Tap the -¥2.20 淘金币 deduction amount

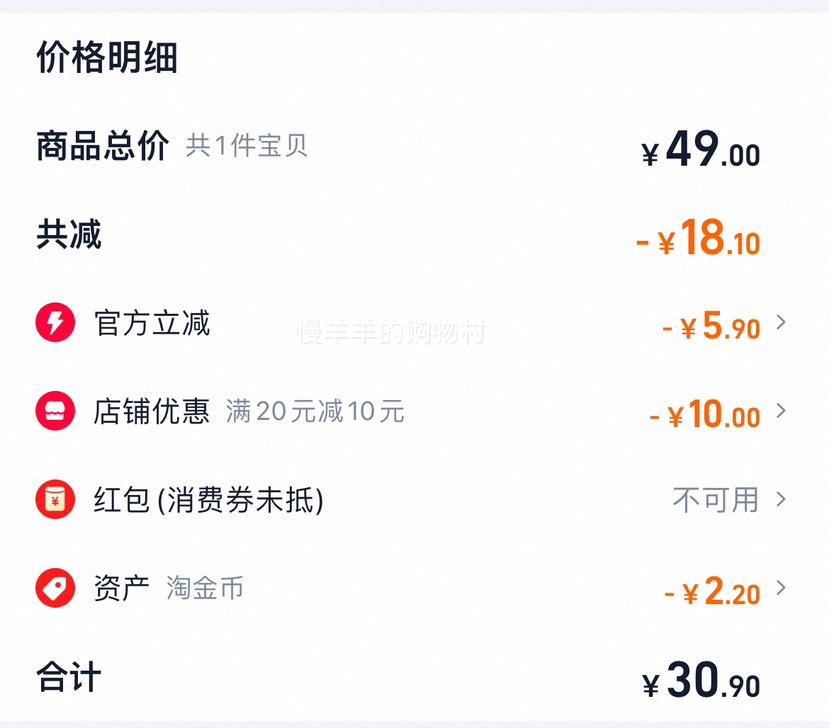(x=712, y=591)
